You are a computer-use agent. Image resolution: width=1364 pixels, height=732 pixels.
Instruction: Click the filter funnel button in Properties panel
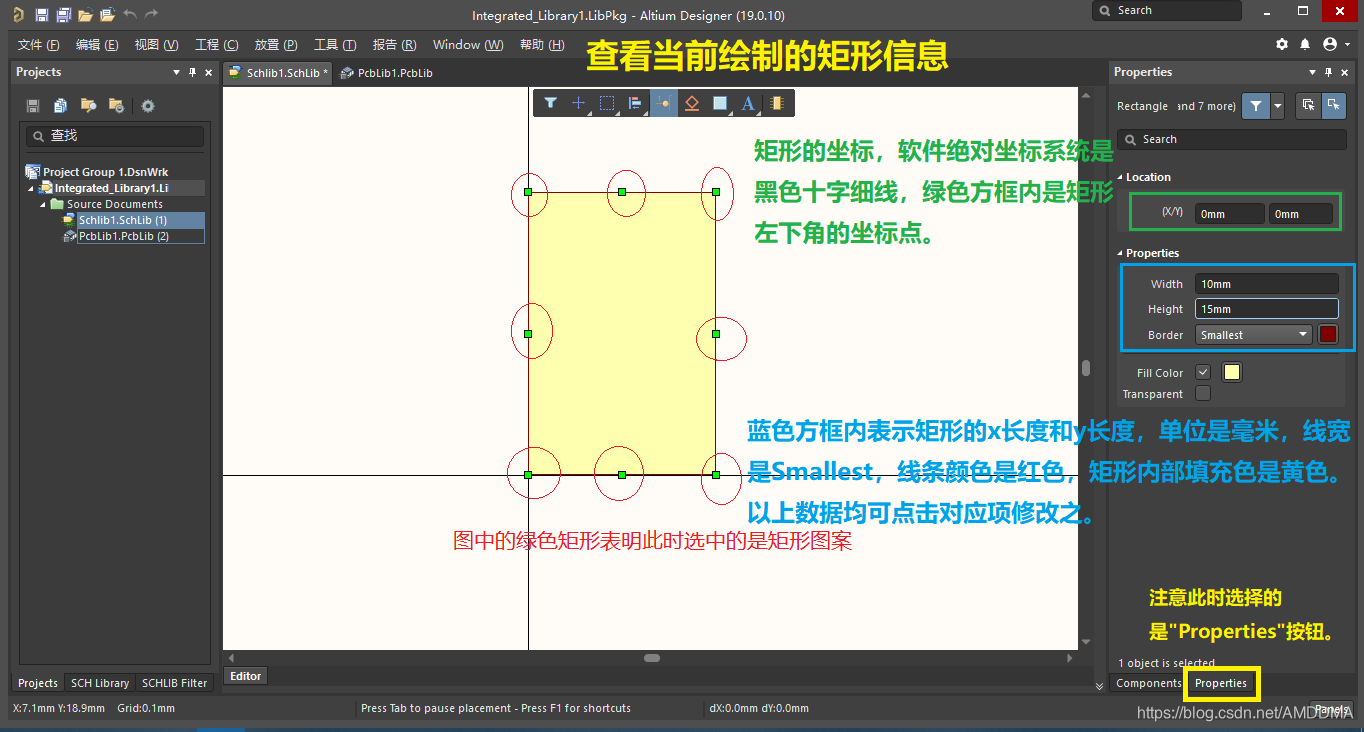(x=1256, y=105)
